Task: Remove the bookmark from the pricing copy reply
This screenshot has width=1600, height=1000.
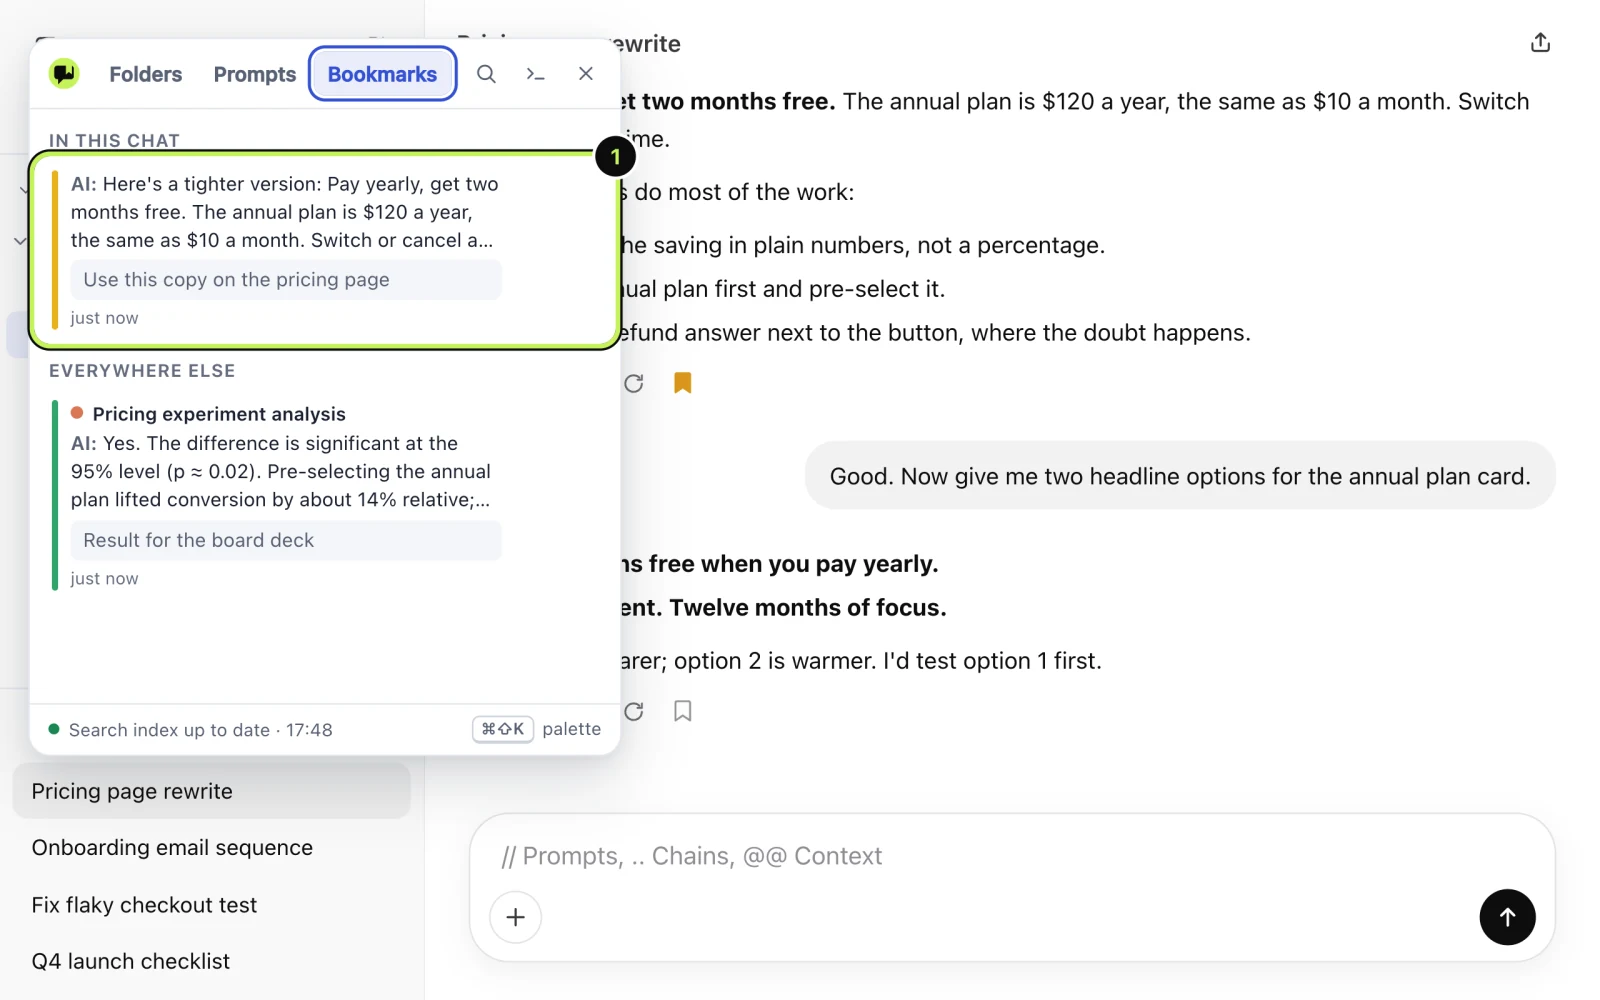Action: tap(683, 383)
